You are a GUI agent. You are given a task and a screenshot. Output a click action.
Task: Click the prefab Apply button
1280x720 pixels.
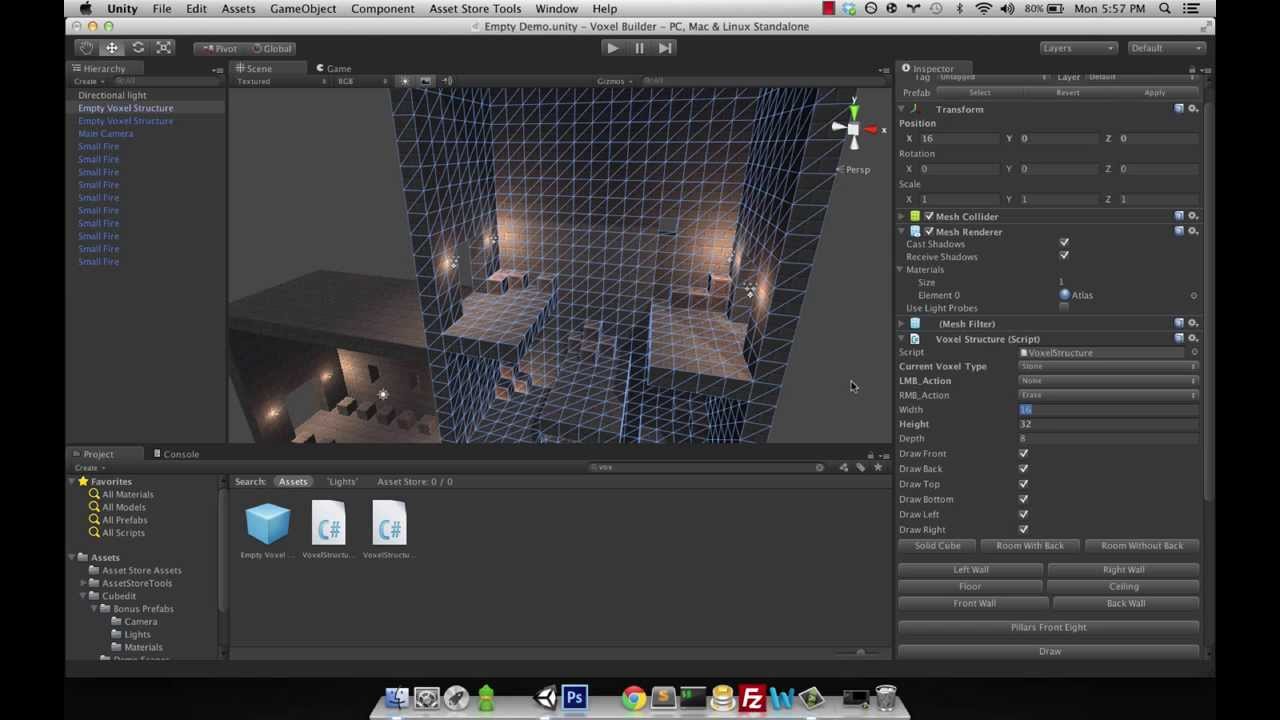[1155, 93]
